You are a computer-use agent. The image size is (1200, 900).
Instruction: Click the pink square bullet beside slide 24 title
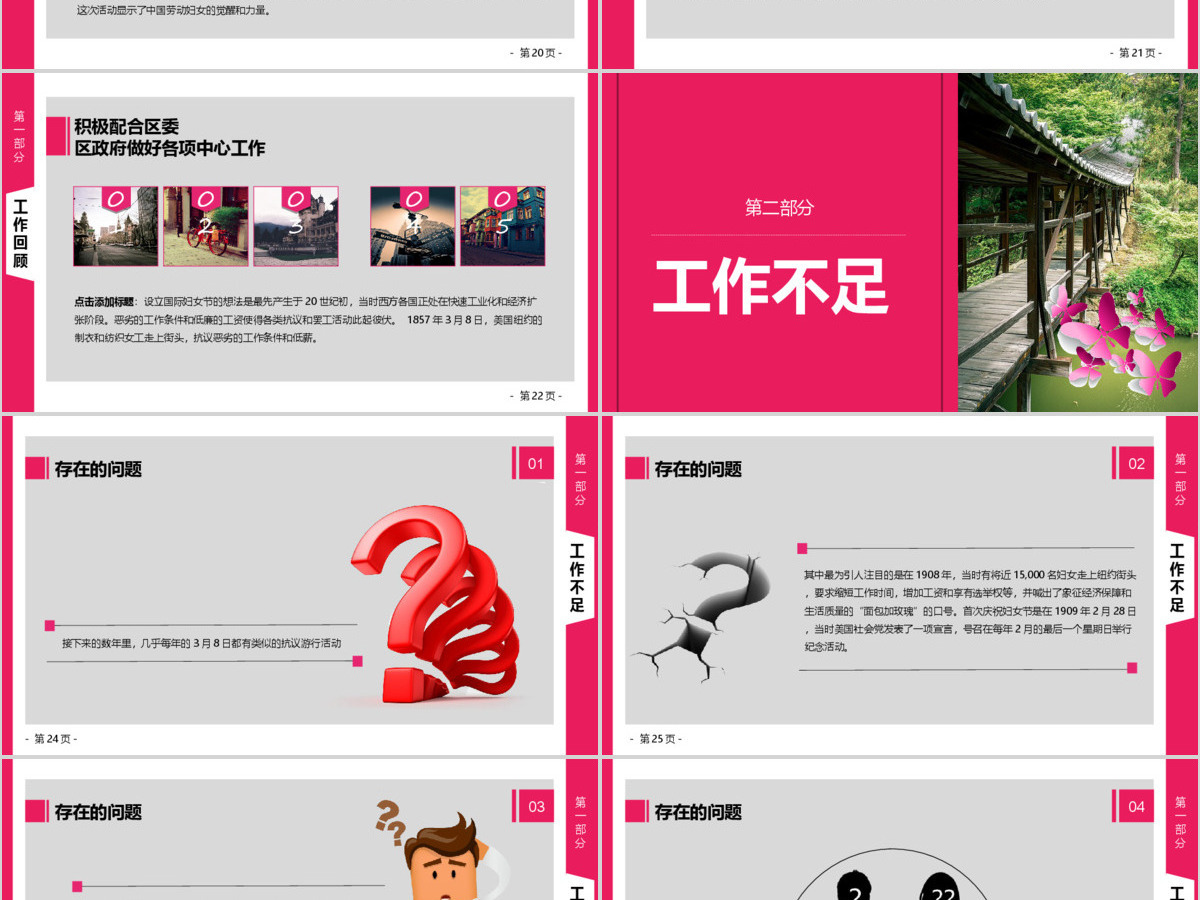coord(37,469)
